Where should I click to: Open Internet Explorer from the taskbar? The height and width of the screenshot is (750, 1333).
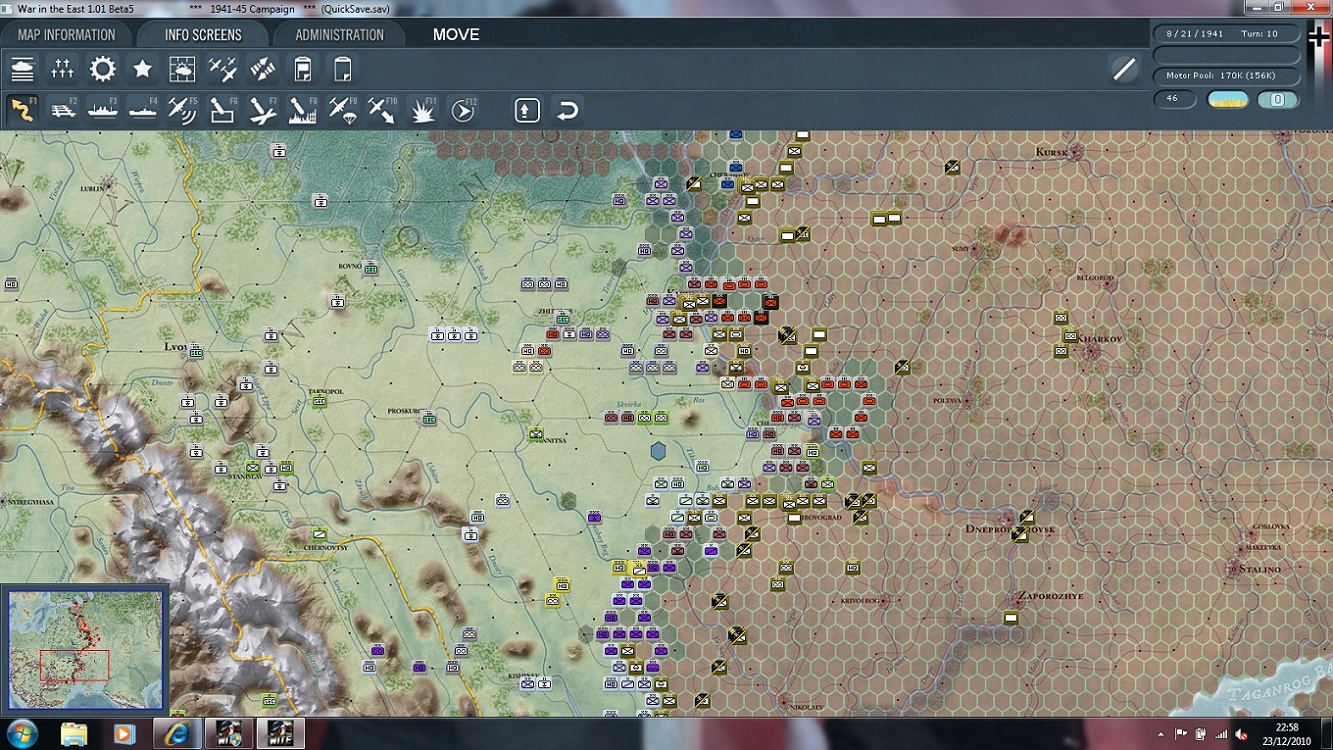click(x=177, y=735)
